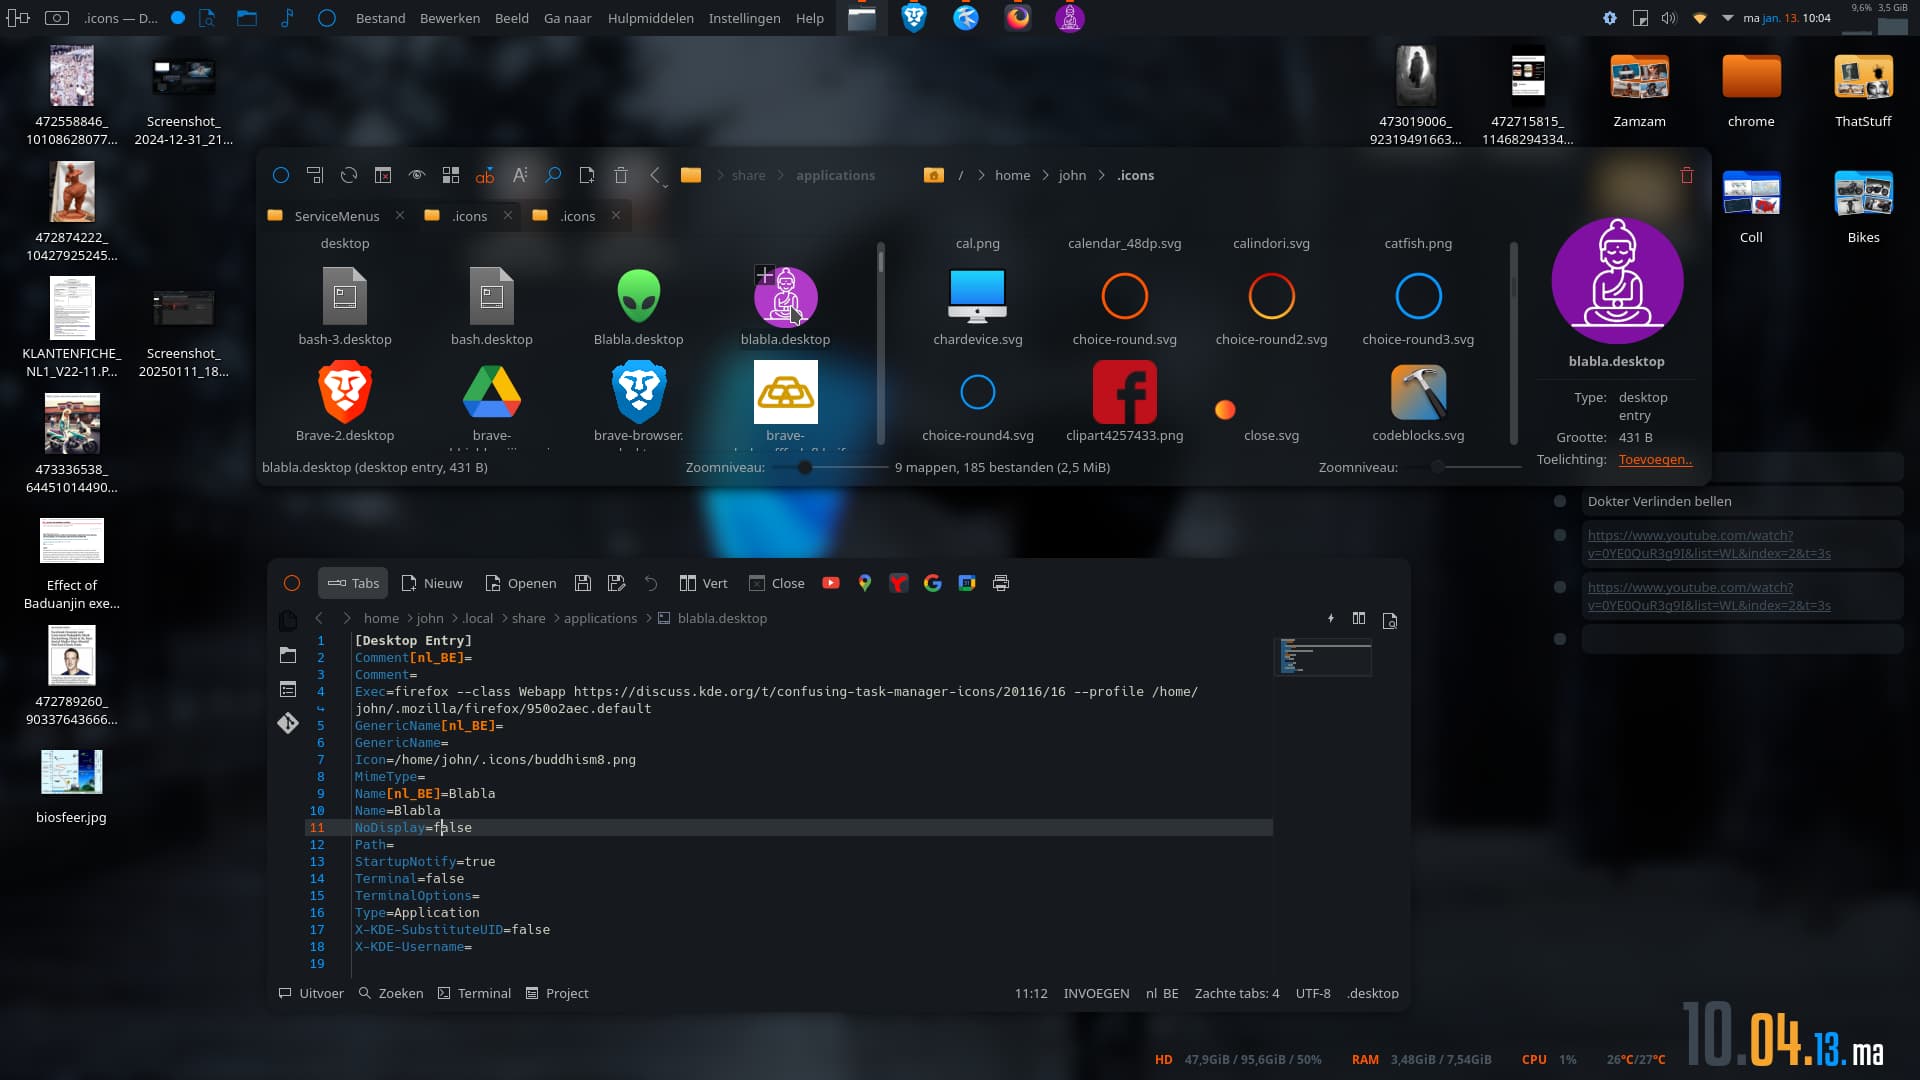Open the UTF-8 encoding selector in Kate statusbar
Screen dimensions: 1920x1080
1313,993
